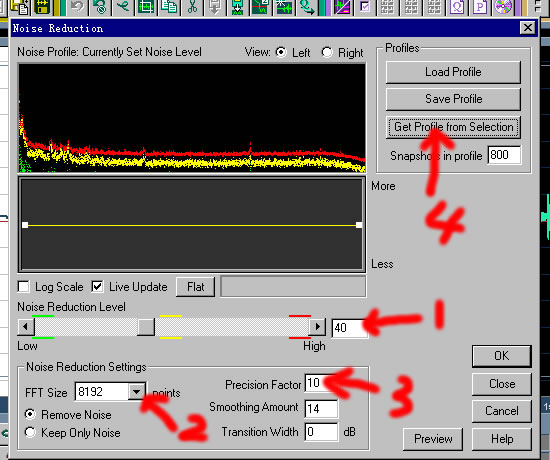
Task: Click Get Profile from Selection button
Action: [x=453, y=127]
